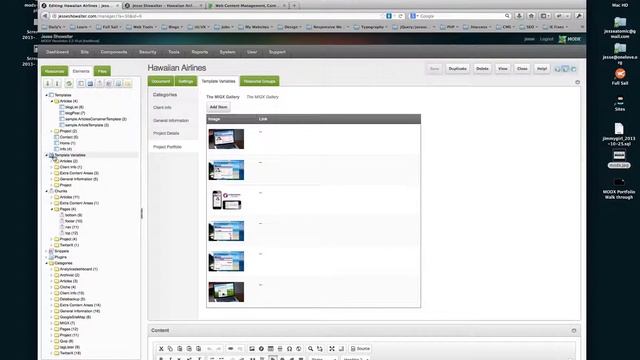Screen dimensions: 640x360
Task: Click the Duplicate button
Action: point(458,69)
